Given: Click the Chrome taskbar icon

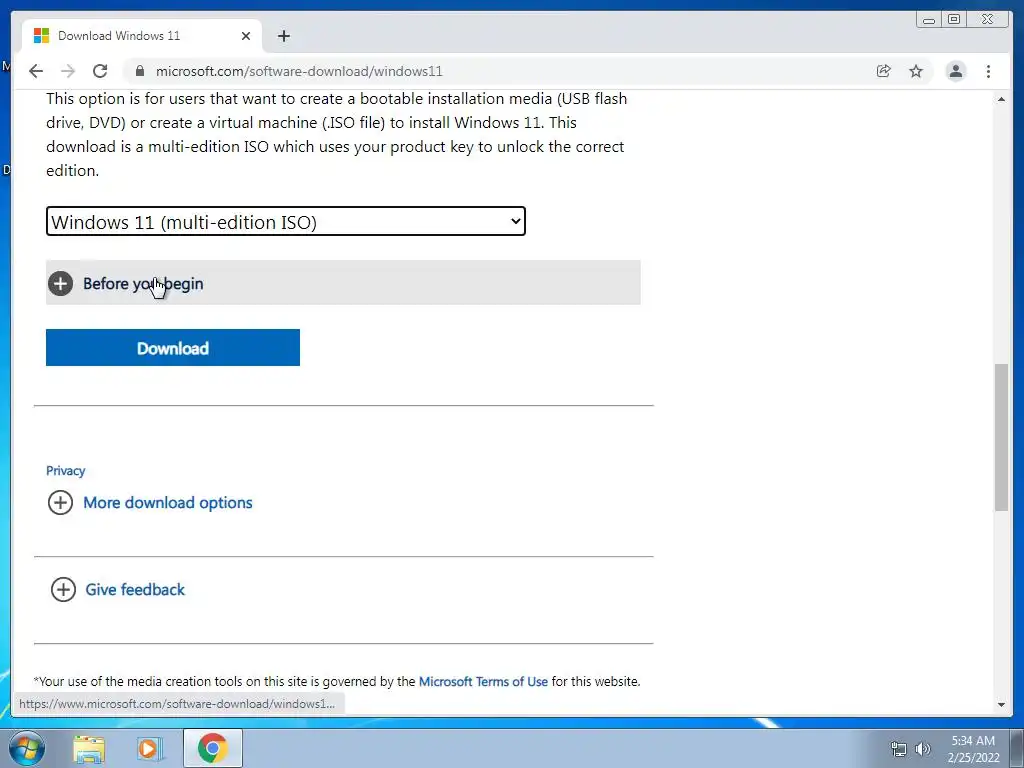Looking at the screenshot, I should (212, 748).
